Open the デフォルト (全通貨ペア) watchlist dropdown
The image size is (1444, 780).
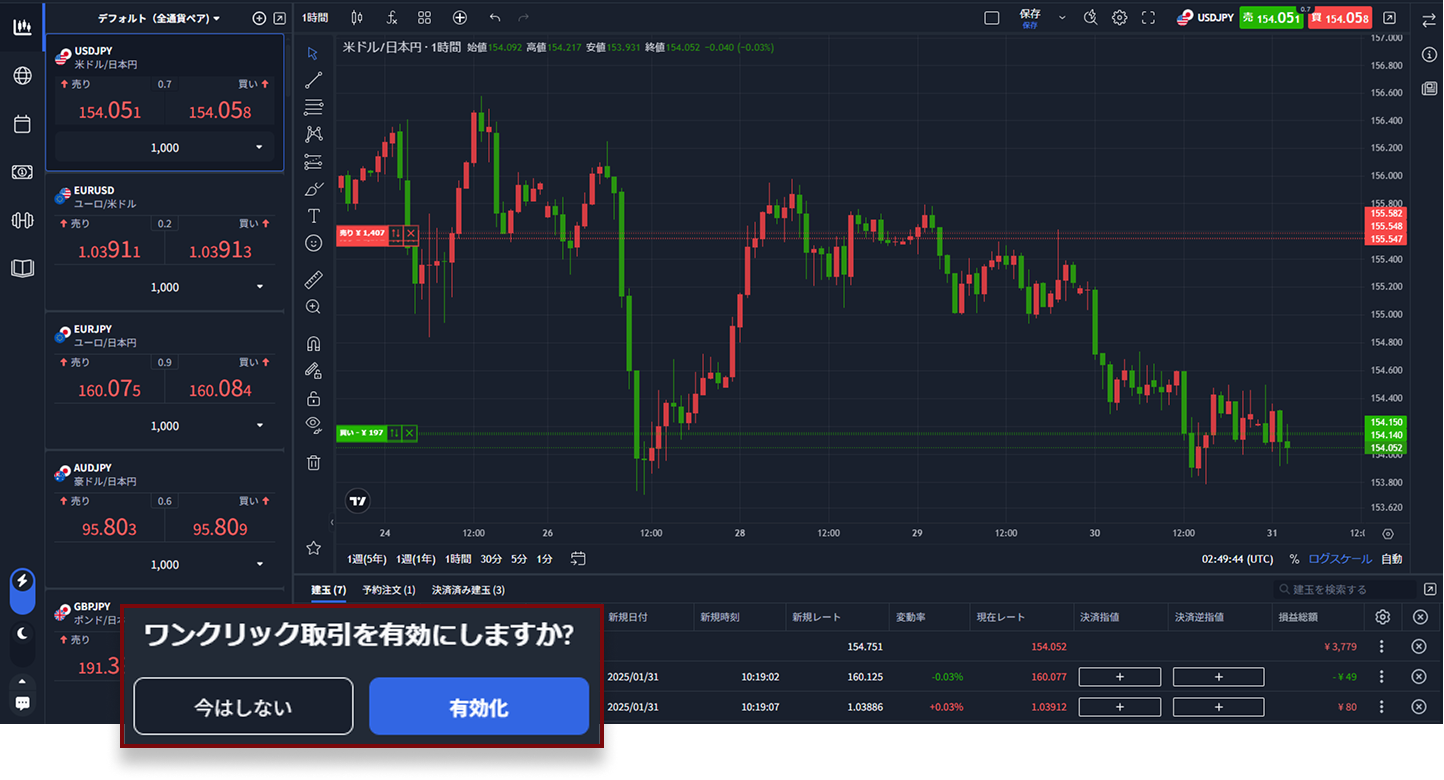(159, 18)
